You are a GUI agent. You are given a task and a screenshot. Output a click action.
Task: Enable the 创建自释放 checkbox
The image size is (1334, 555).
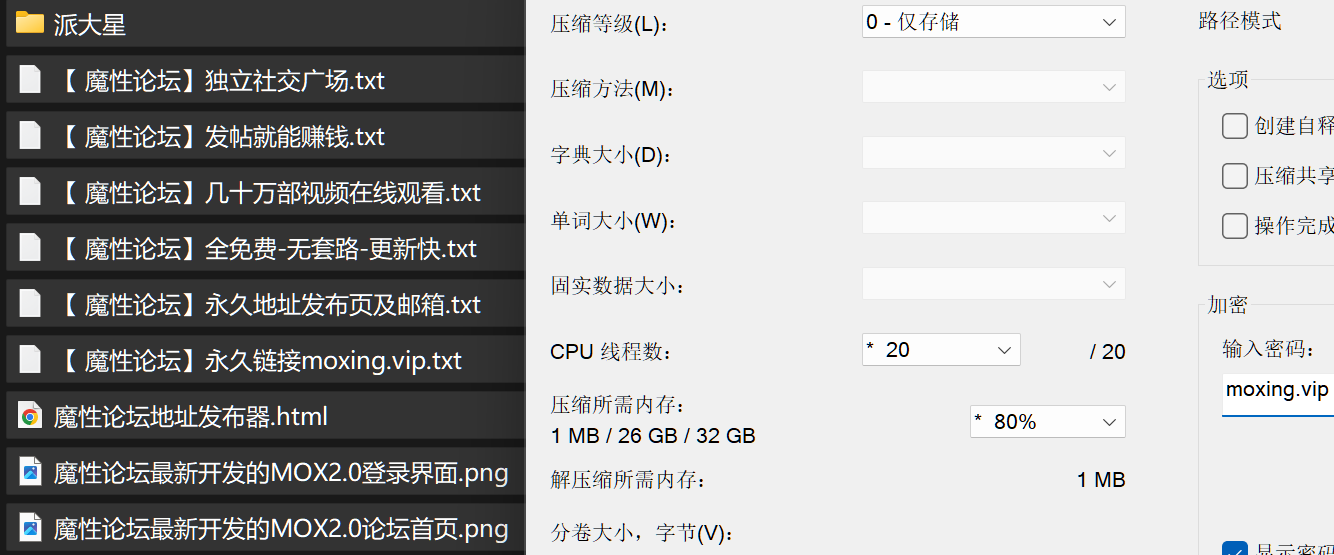[x=1235, y=126]
